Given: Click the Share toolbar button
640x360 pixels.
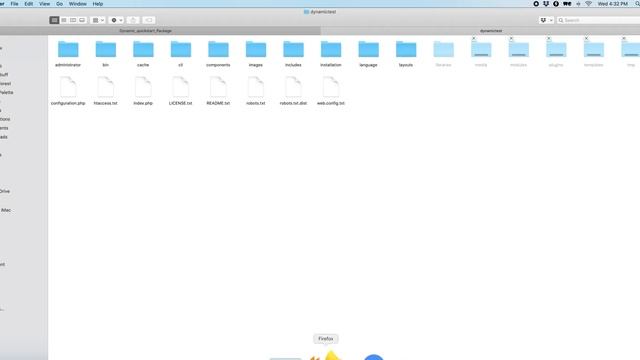Looking at the screenshot, I should coord(133,20).
